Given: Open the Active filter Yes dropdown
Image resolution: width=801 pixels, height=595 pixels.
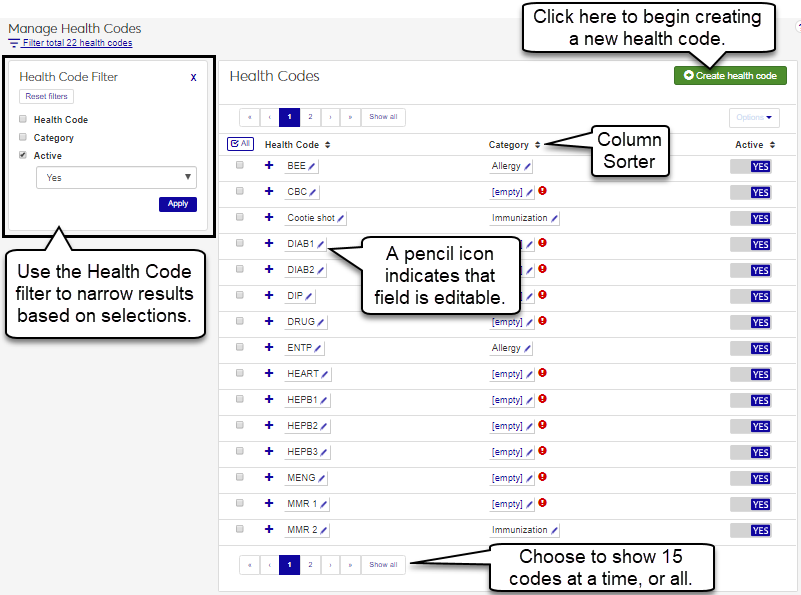Looking at the screenshot, I should coord(116,178).
